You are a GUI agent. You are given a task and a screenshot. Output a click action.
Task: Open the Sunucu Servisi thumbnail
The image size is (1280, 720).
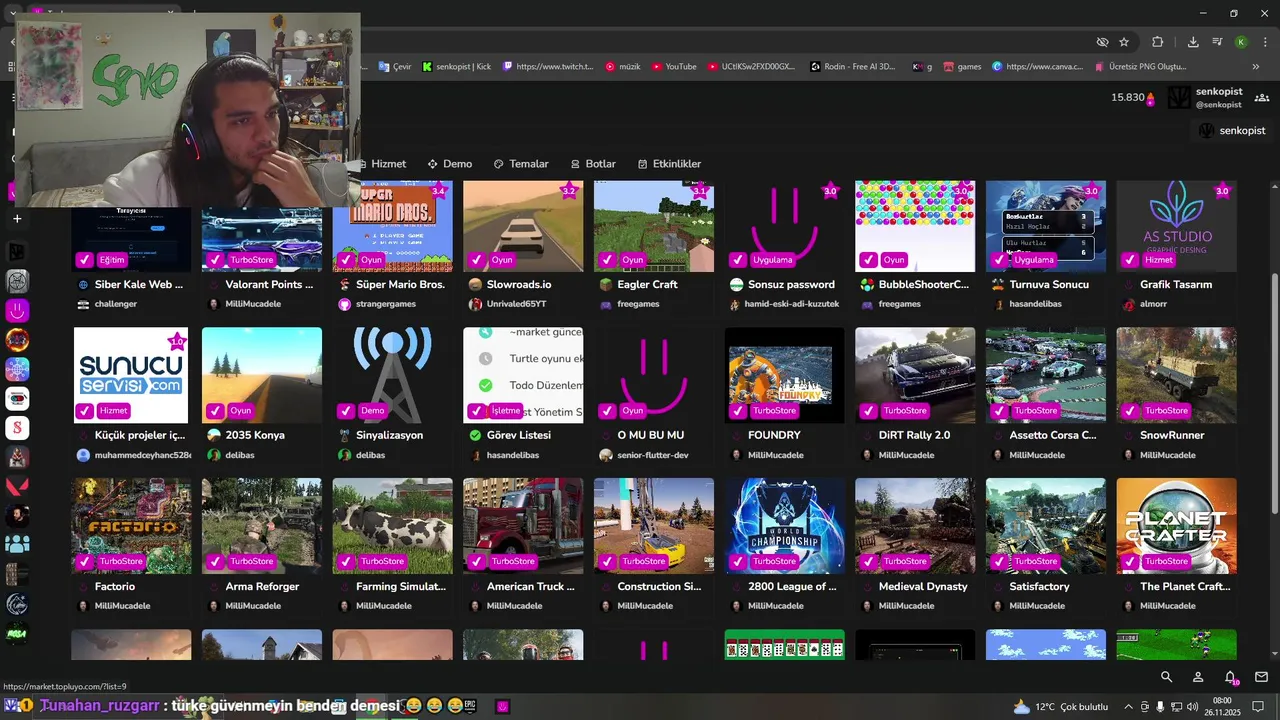click(x=131, y=375)
